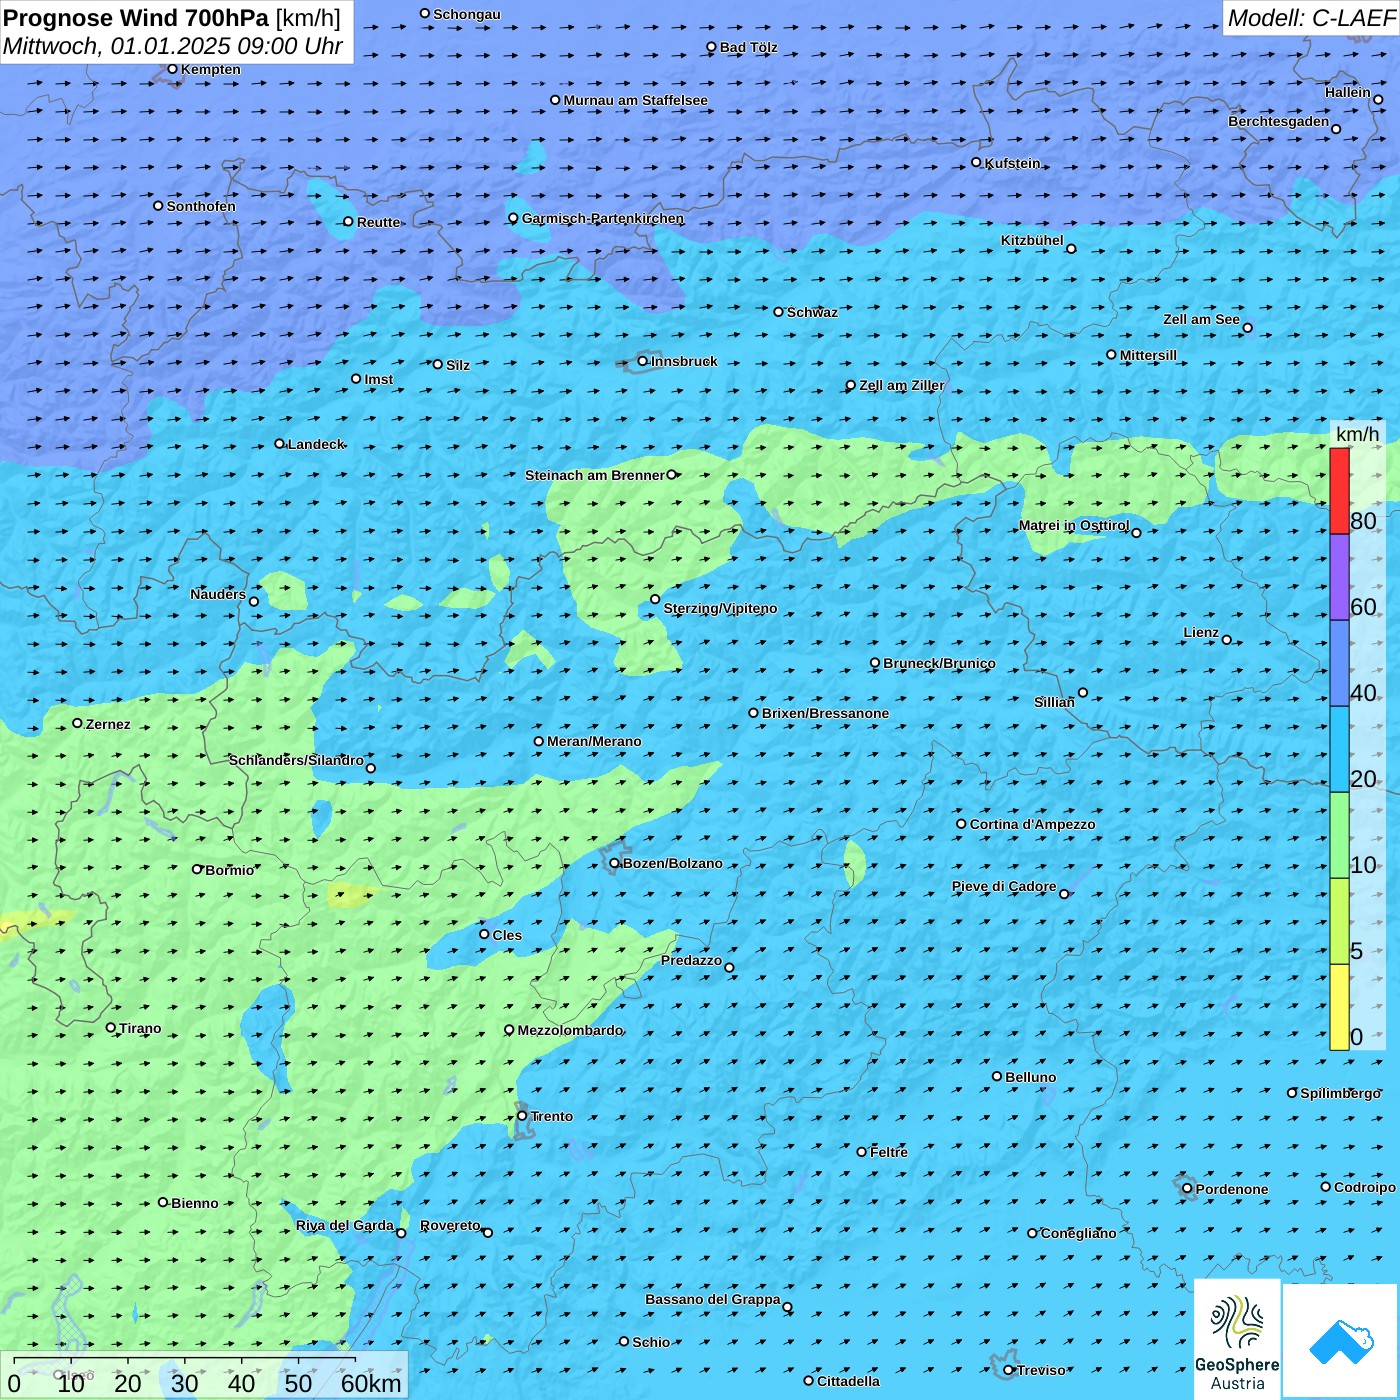
Task: Click the 'Spilimbergo' label
Action: point(1340,1093)
